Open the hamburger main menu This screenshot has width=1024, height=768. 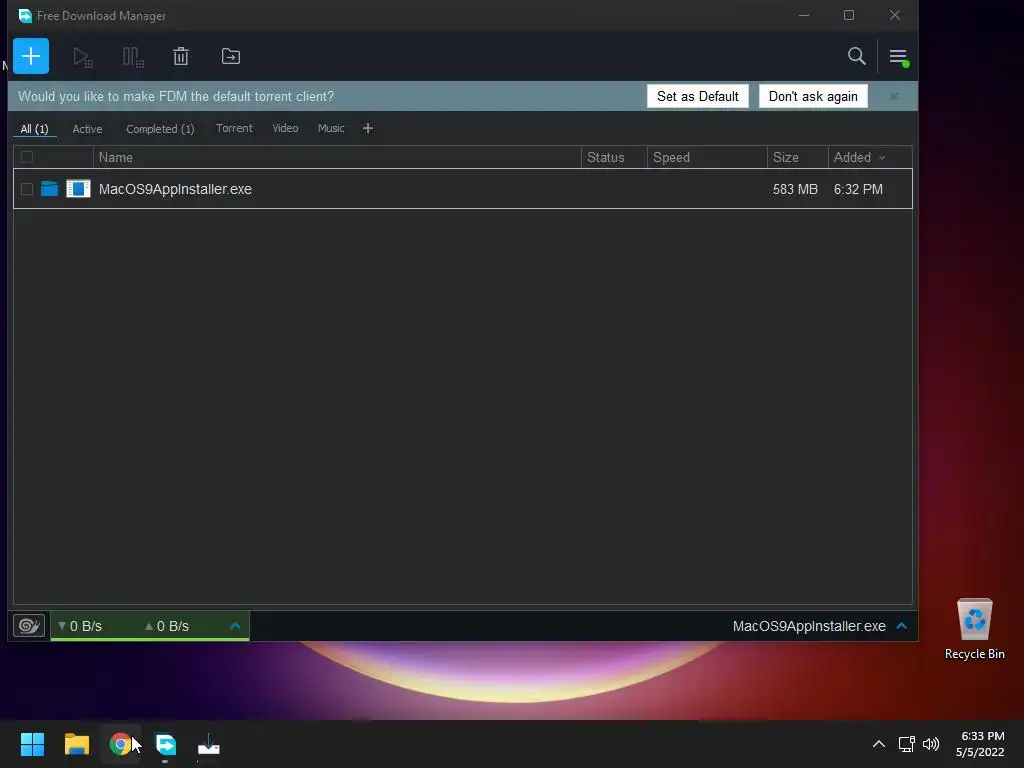(x=899, y=57)
